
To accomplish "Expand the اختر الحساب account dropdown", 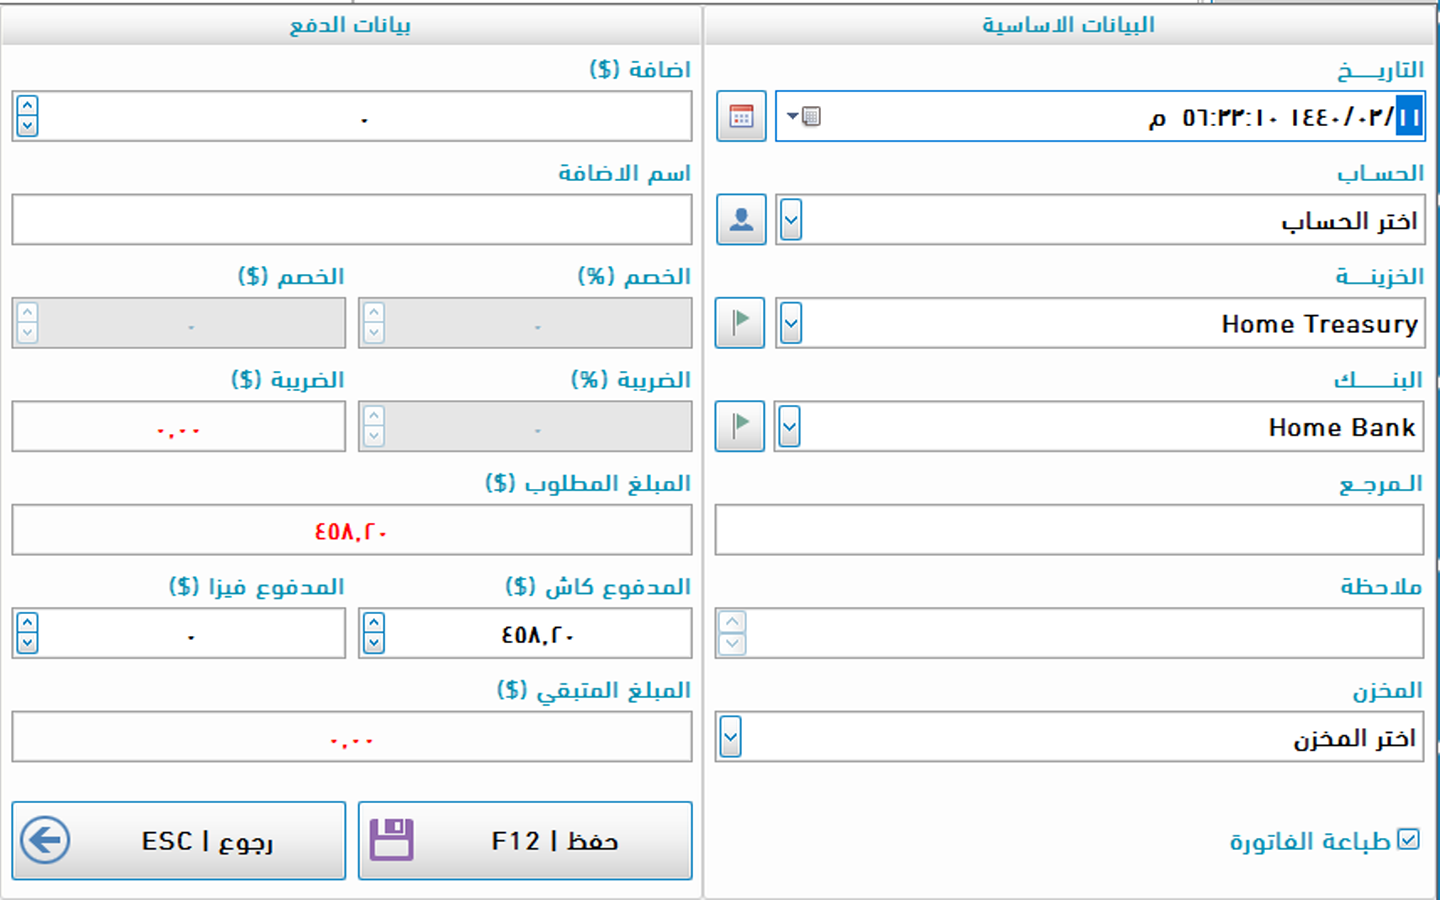I will (x=791, y=219).
